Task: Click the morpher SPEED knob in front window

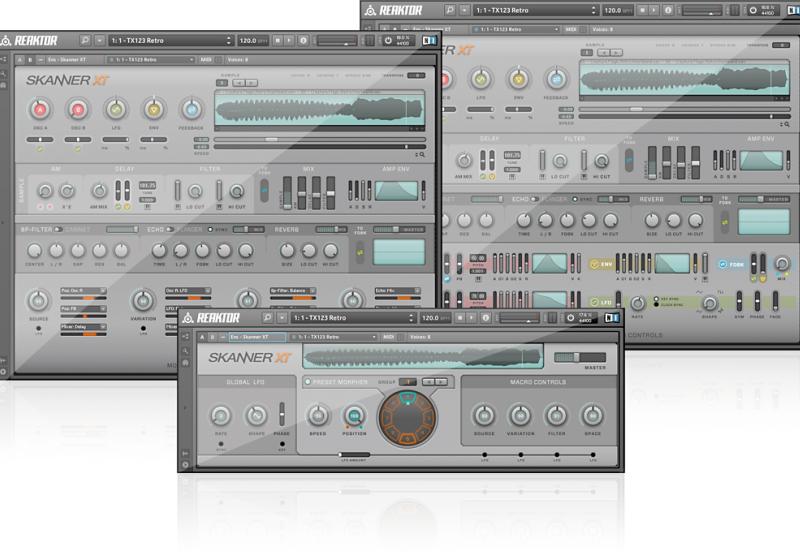Action: pos(318,416)
